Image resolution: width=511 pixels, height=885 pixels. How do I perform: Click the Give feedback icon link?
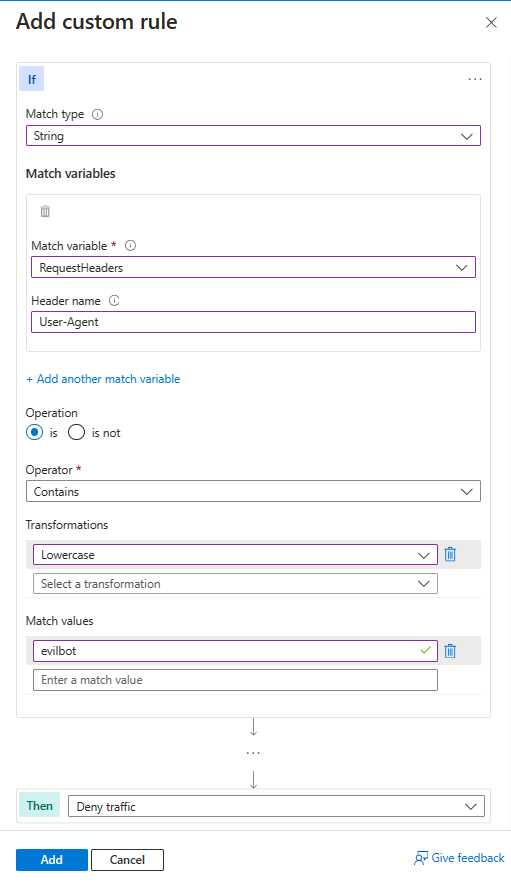tap(458, 858)
